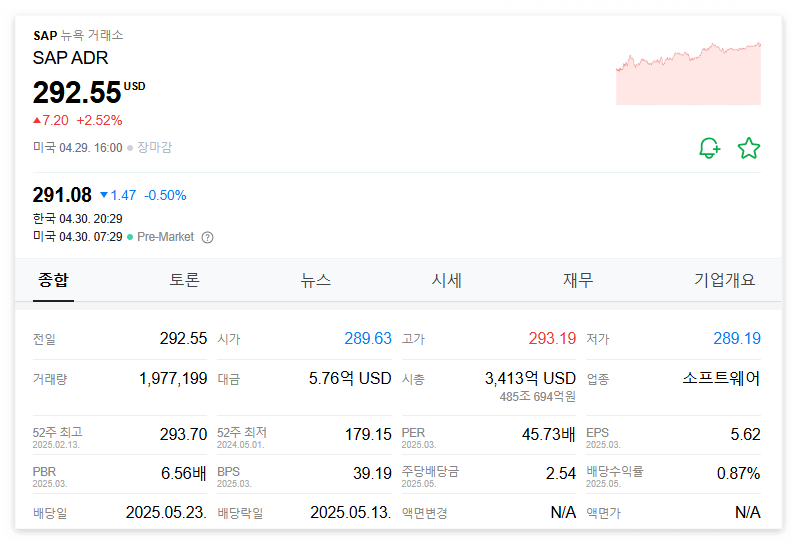Click the current price 292.55
Image resolution: width=798 pixels, height=544 pixels.
tap(77, 93)
